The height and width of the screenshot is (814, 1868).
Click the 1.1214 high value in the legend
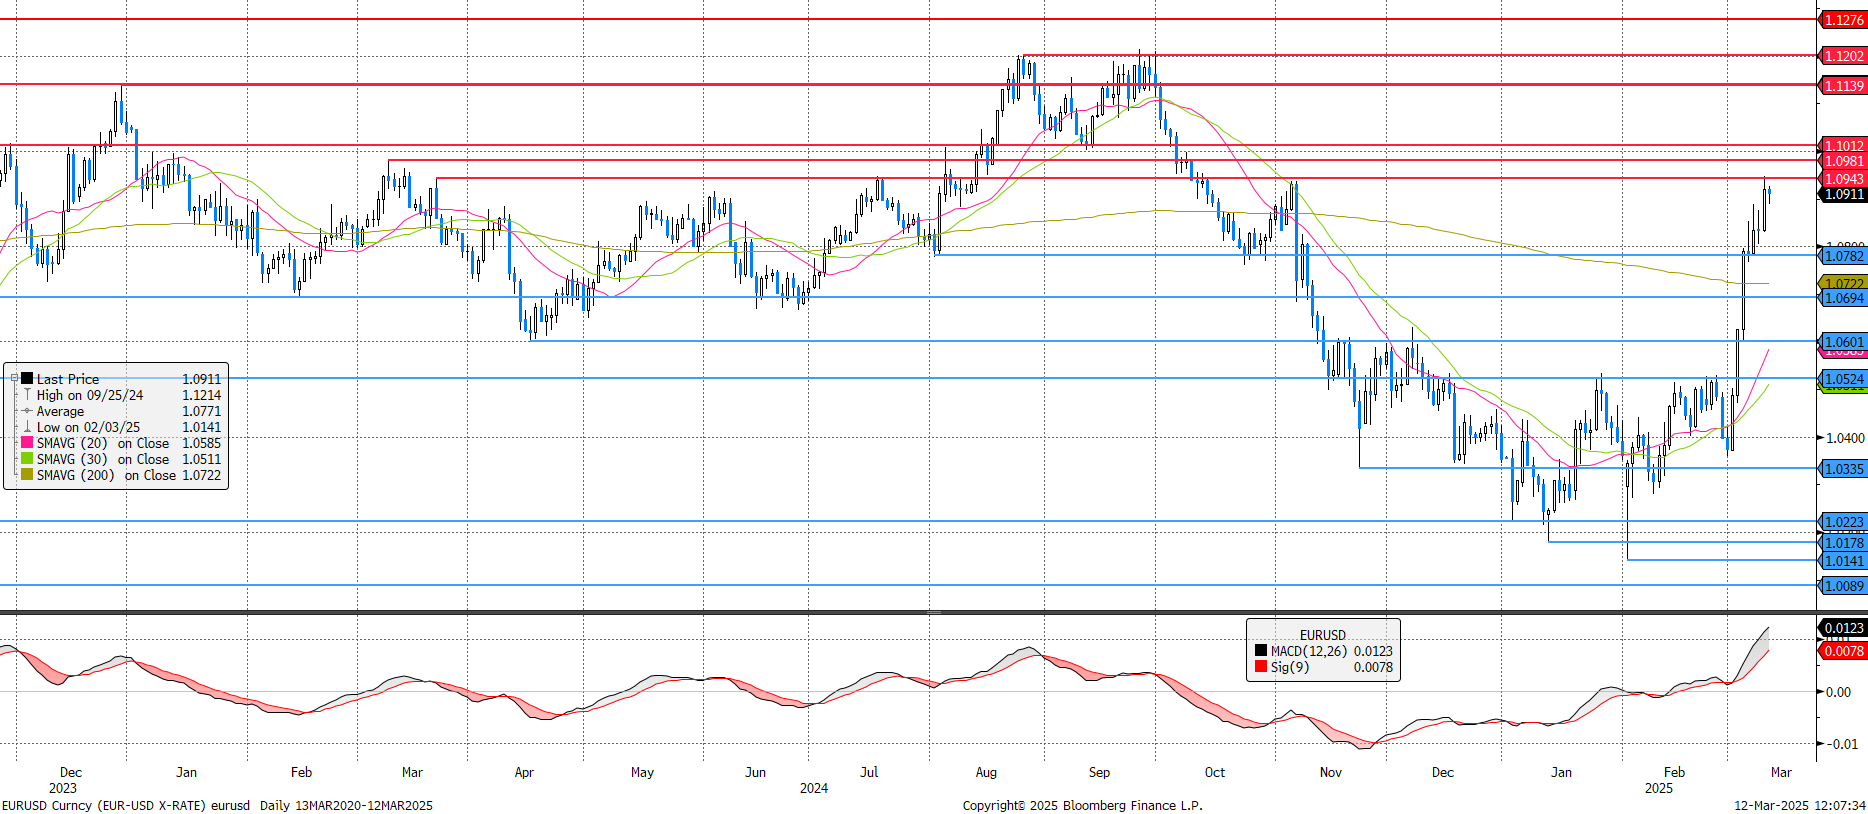[x=202, y=395]
